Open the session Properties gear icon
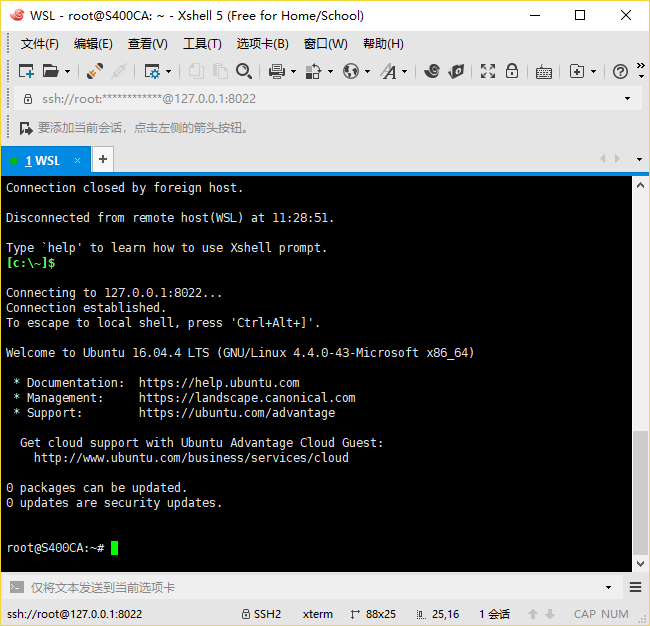The height and width of the screenshot is (626, 650). point(152,71)
